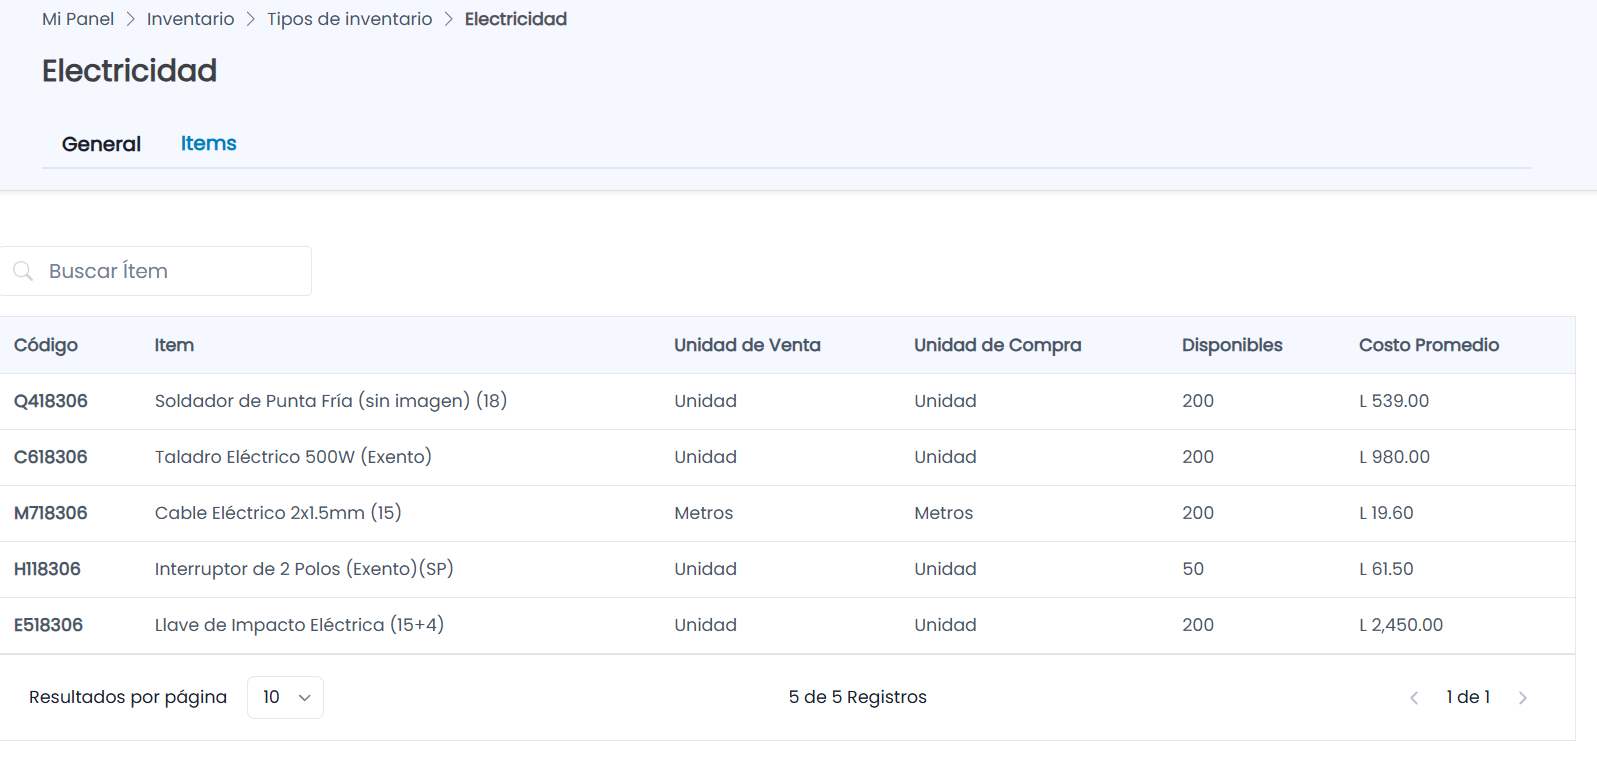Switch to the Items tab

208,143
